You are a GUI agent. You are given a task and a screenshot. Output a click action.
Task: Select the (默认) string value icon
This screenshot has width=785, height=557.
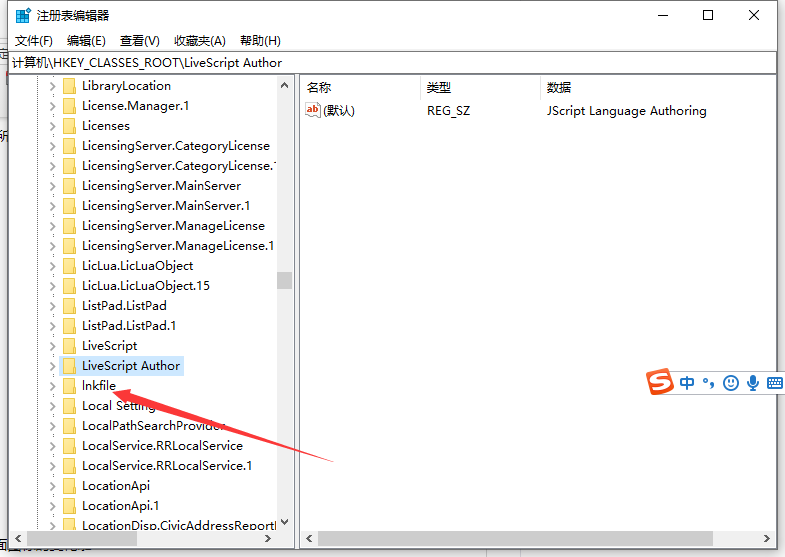(313, 110)
